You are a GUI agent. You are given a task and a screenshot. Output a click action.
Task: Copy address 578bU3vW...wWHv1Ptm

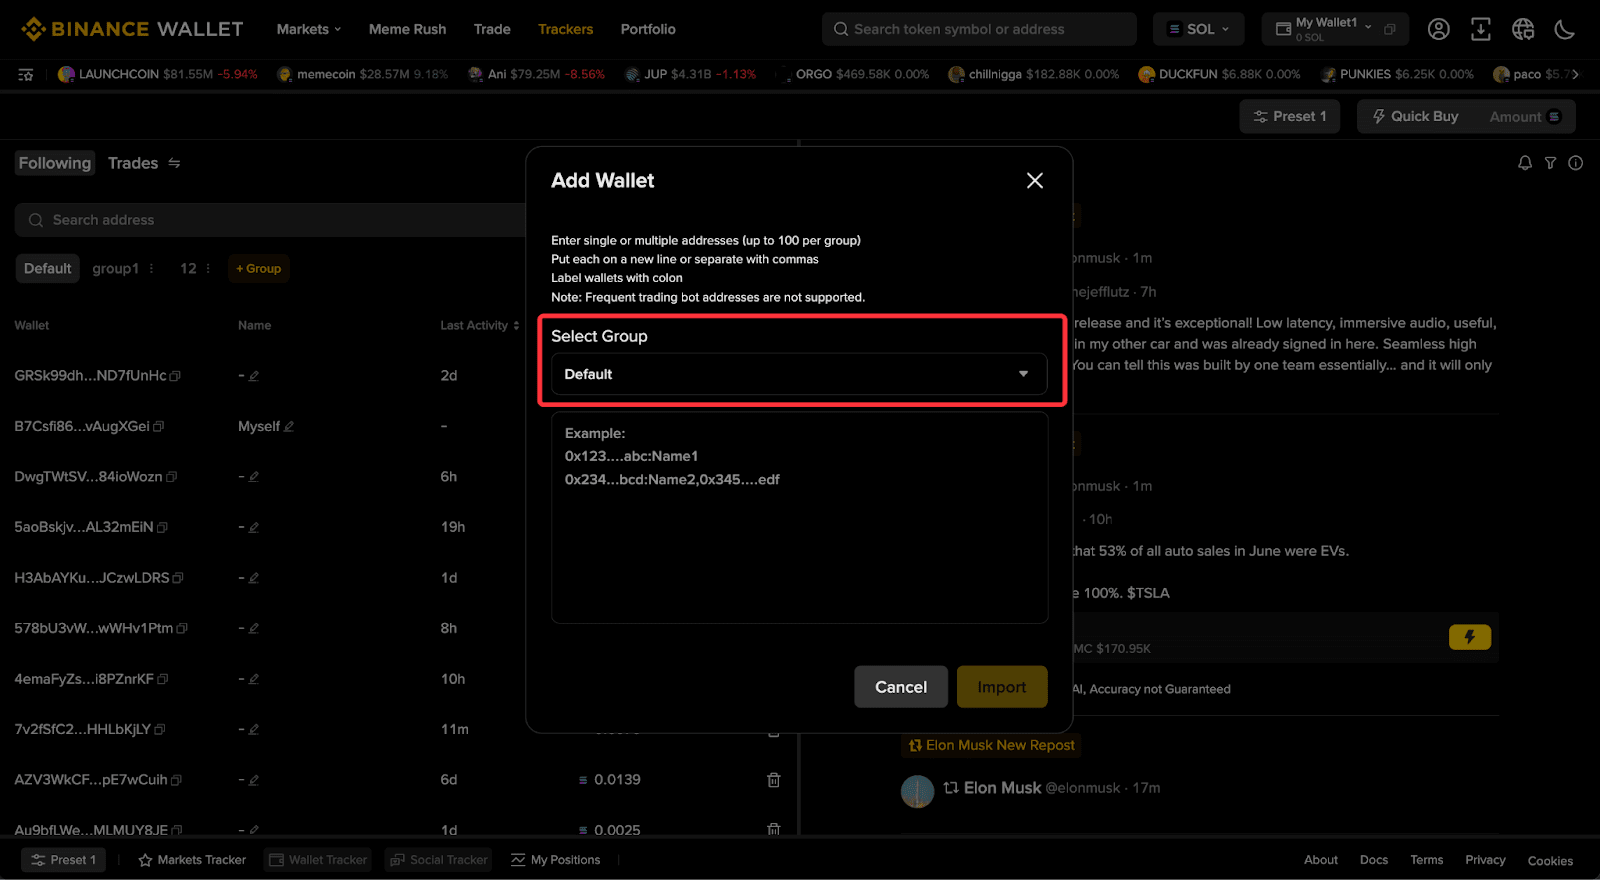click(x=182, y=629)
